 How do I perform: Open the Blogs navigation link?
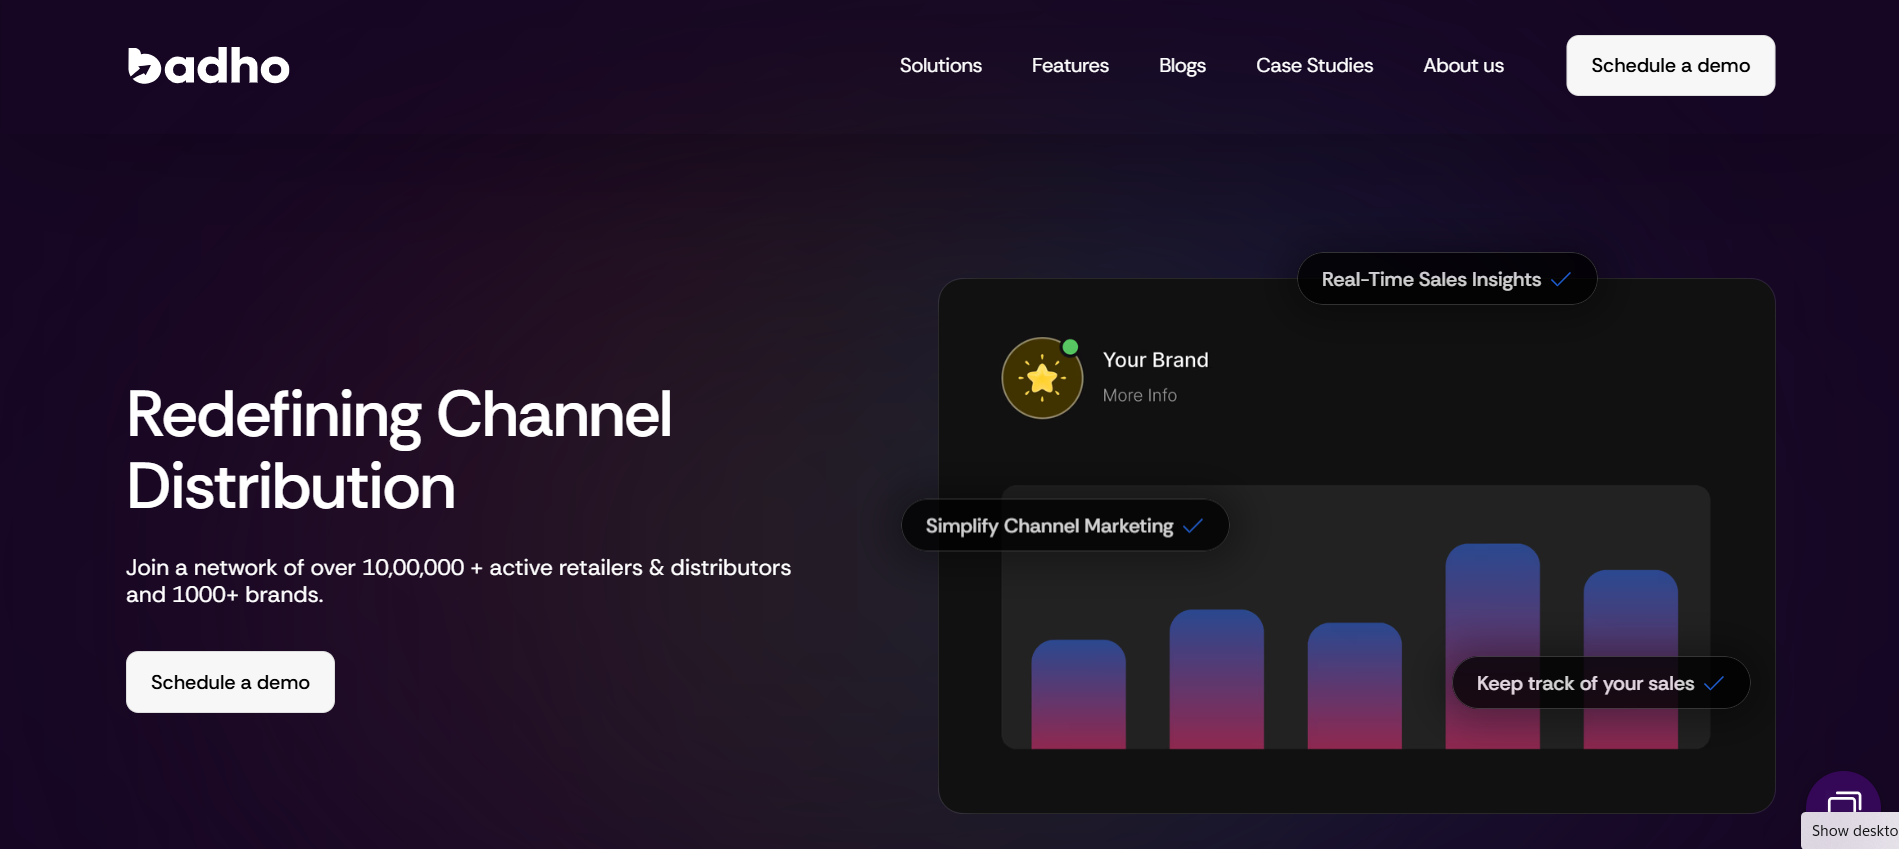[1182, 66]
